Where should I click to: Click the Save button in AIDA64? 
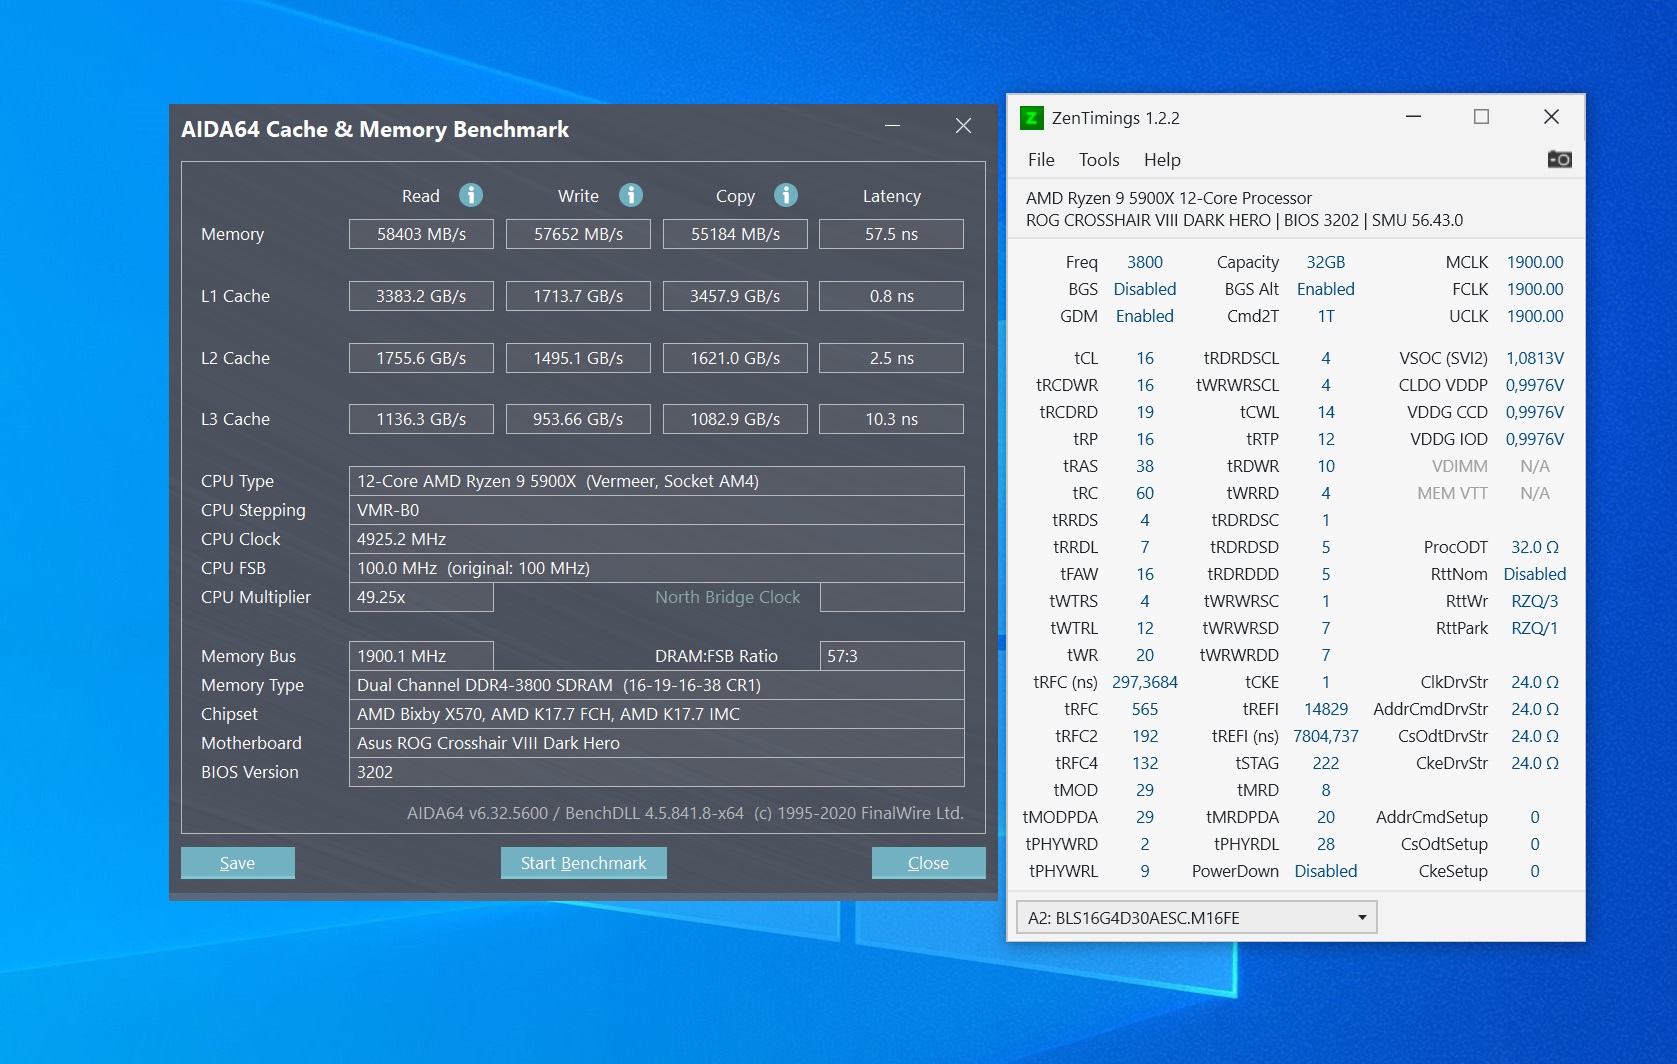[x=237, y=862]
